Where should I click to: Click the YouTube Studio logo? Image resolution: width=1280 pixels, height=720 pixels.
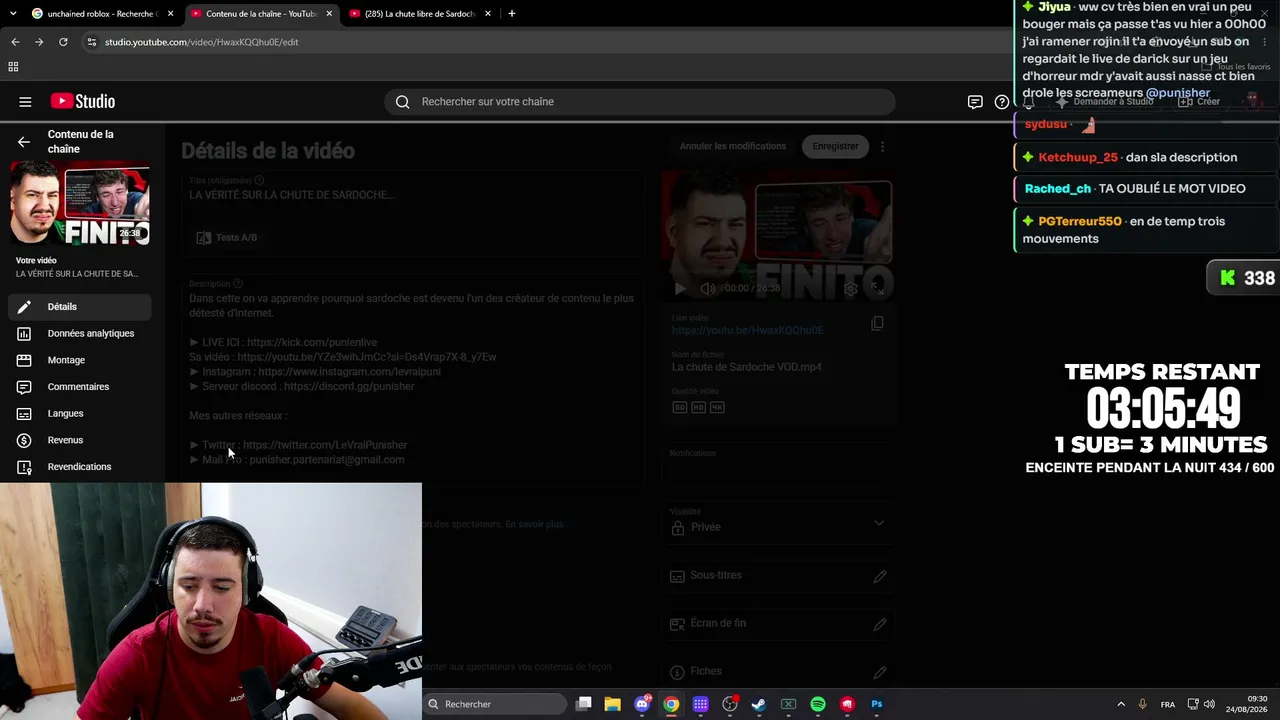(83, 101)
